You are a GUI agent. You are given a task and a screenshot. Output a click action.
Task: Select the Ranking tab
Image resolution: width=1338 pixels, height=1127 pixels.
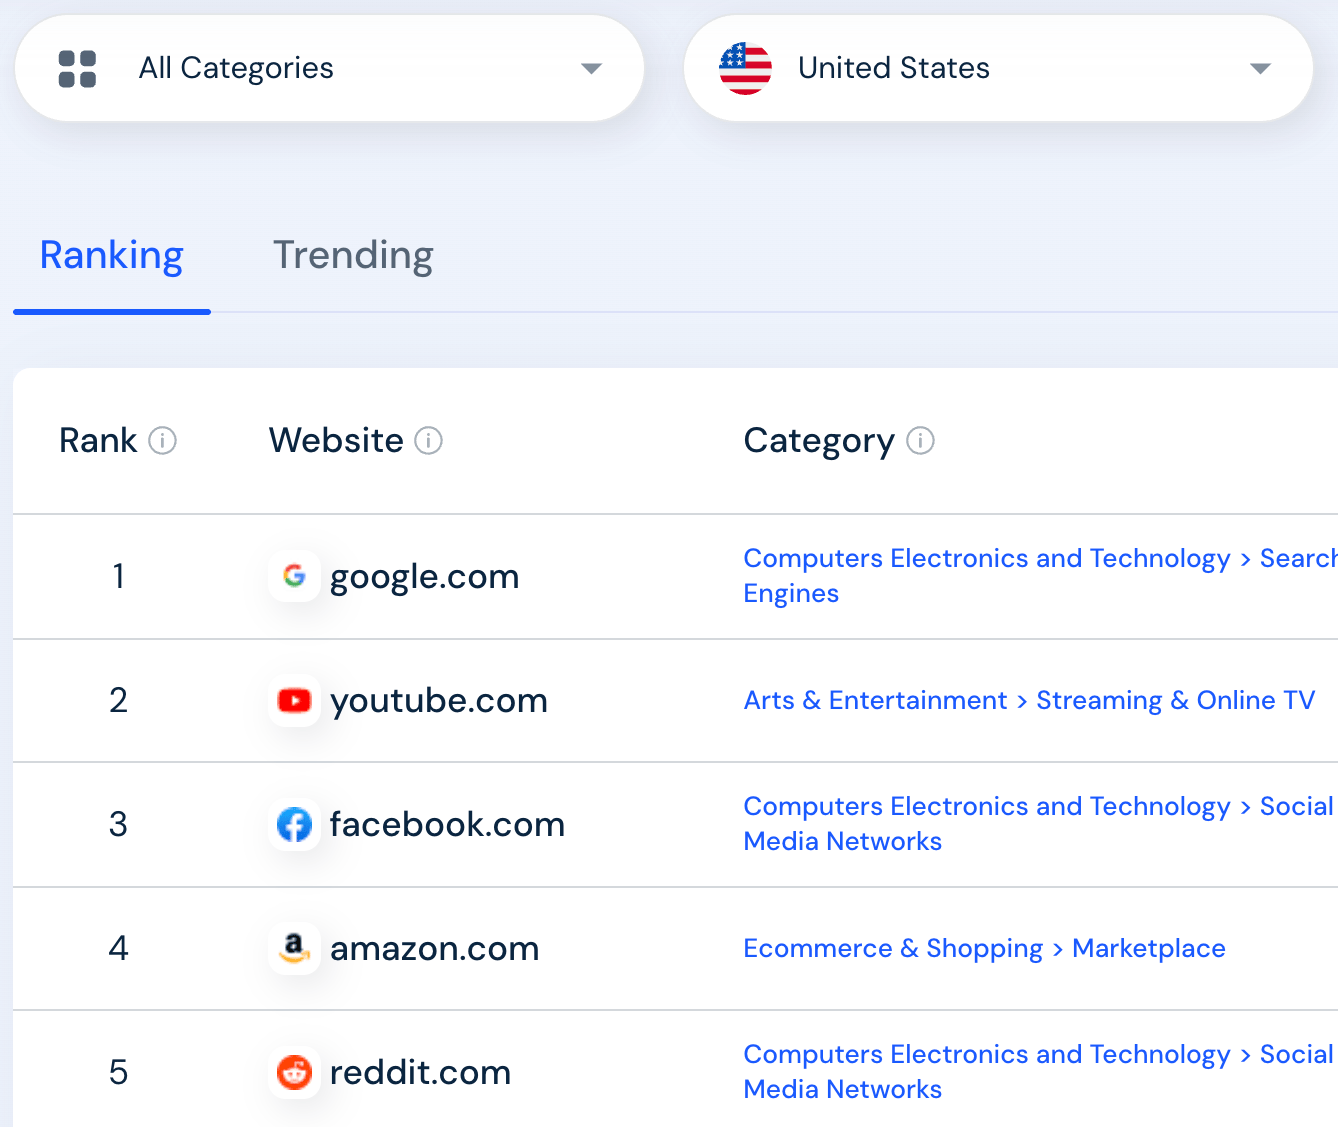111,256
